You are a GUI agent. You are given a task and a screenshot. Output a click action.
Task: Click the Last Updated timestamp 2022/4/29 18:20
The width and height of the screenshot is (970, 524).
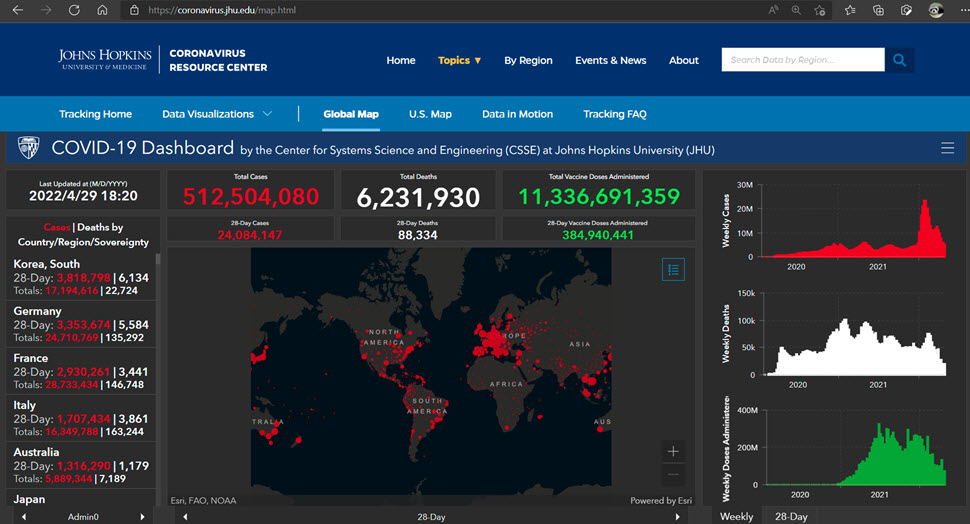point(84,195)
